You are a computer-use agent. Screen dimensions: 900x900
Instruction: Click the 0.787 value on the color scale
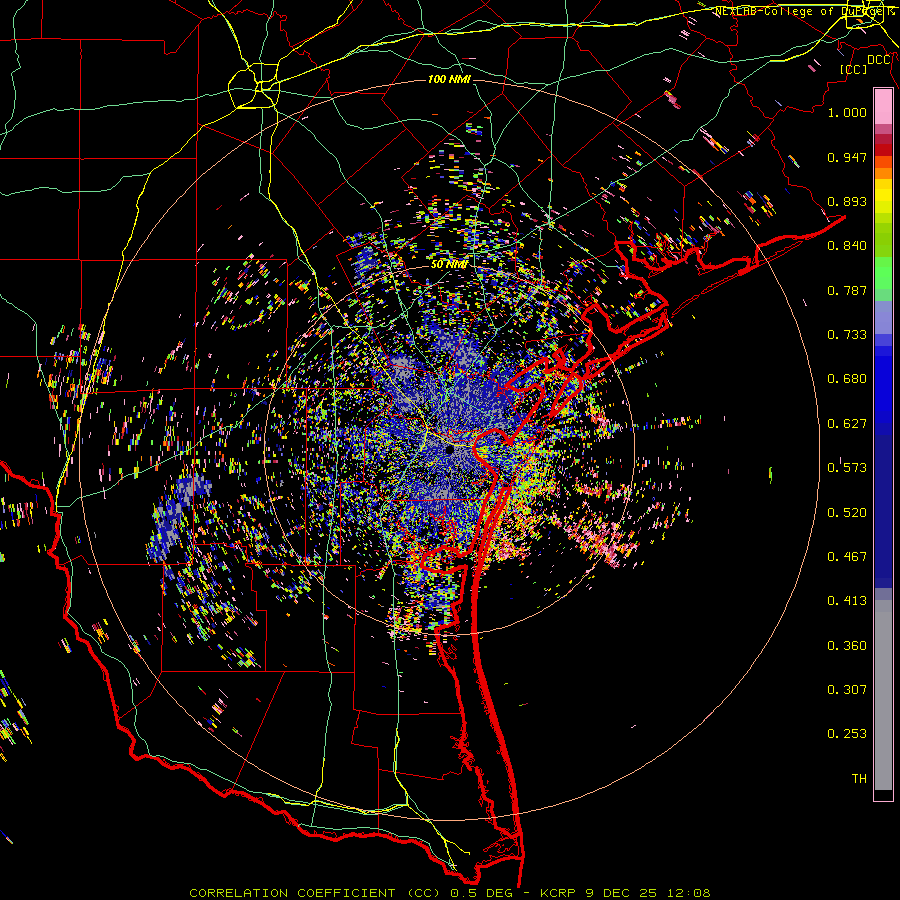pyautogui.click(x=847, y=290)
